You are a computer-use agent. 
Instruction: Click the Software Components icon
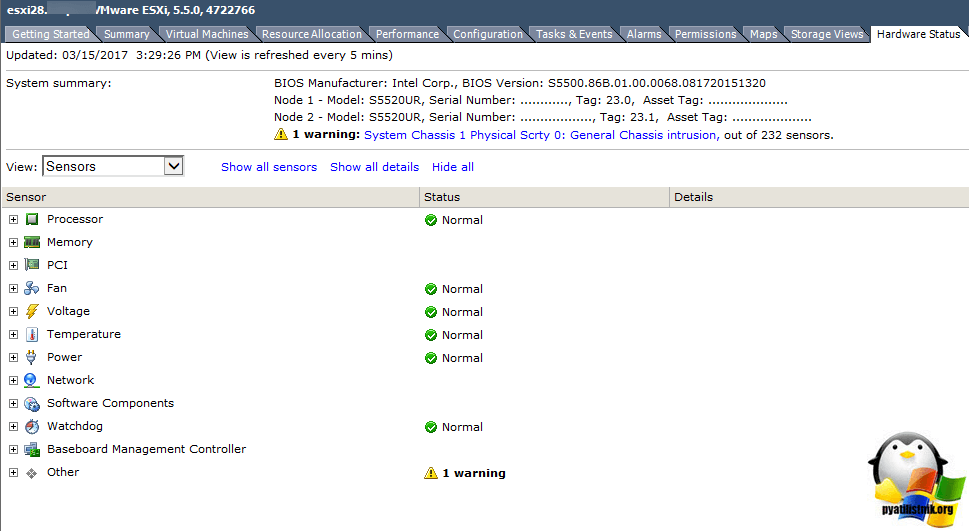point(32,403)
